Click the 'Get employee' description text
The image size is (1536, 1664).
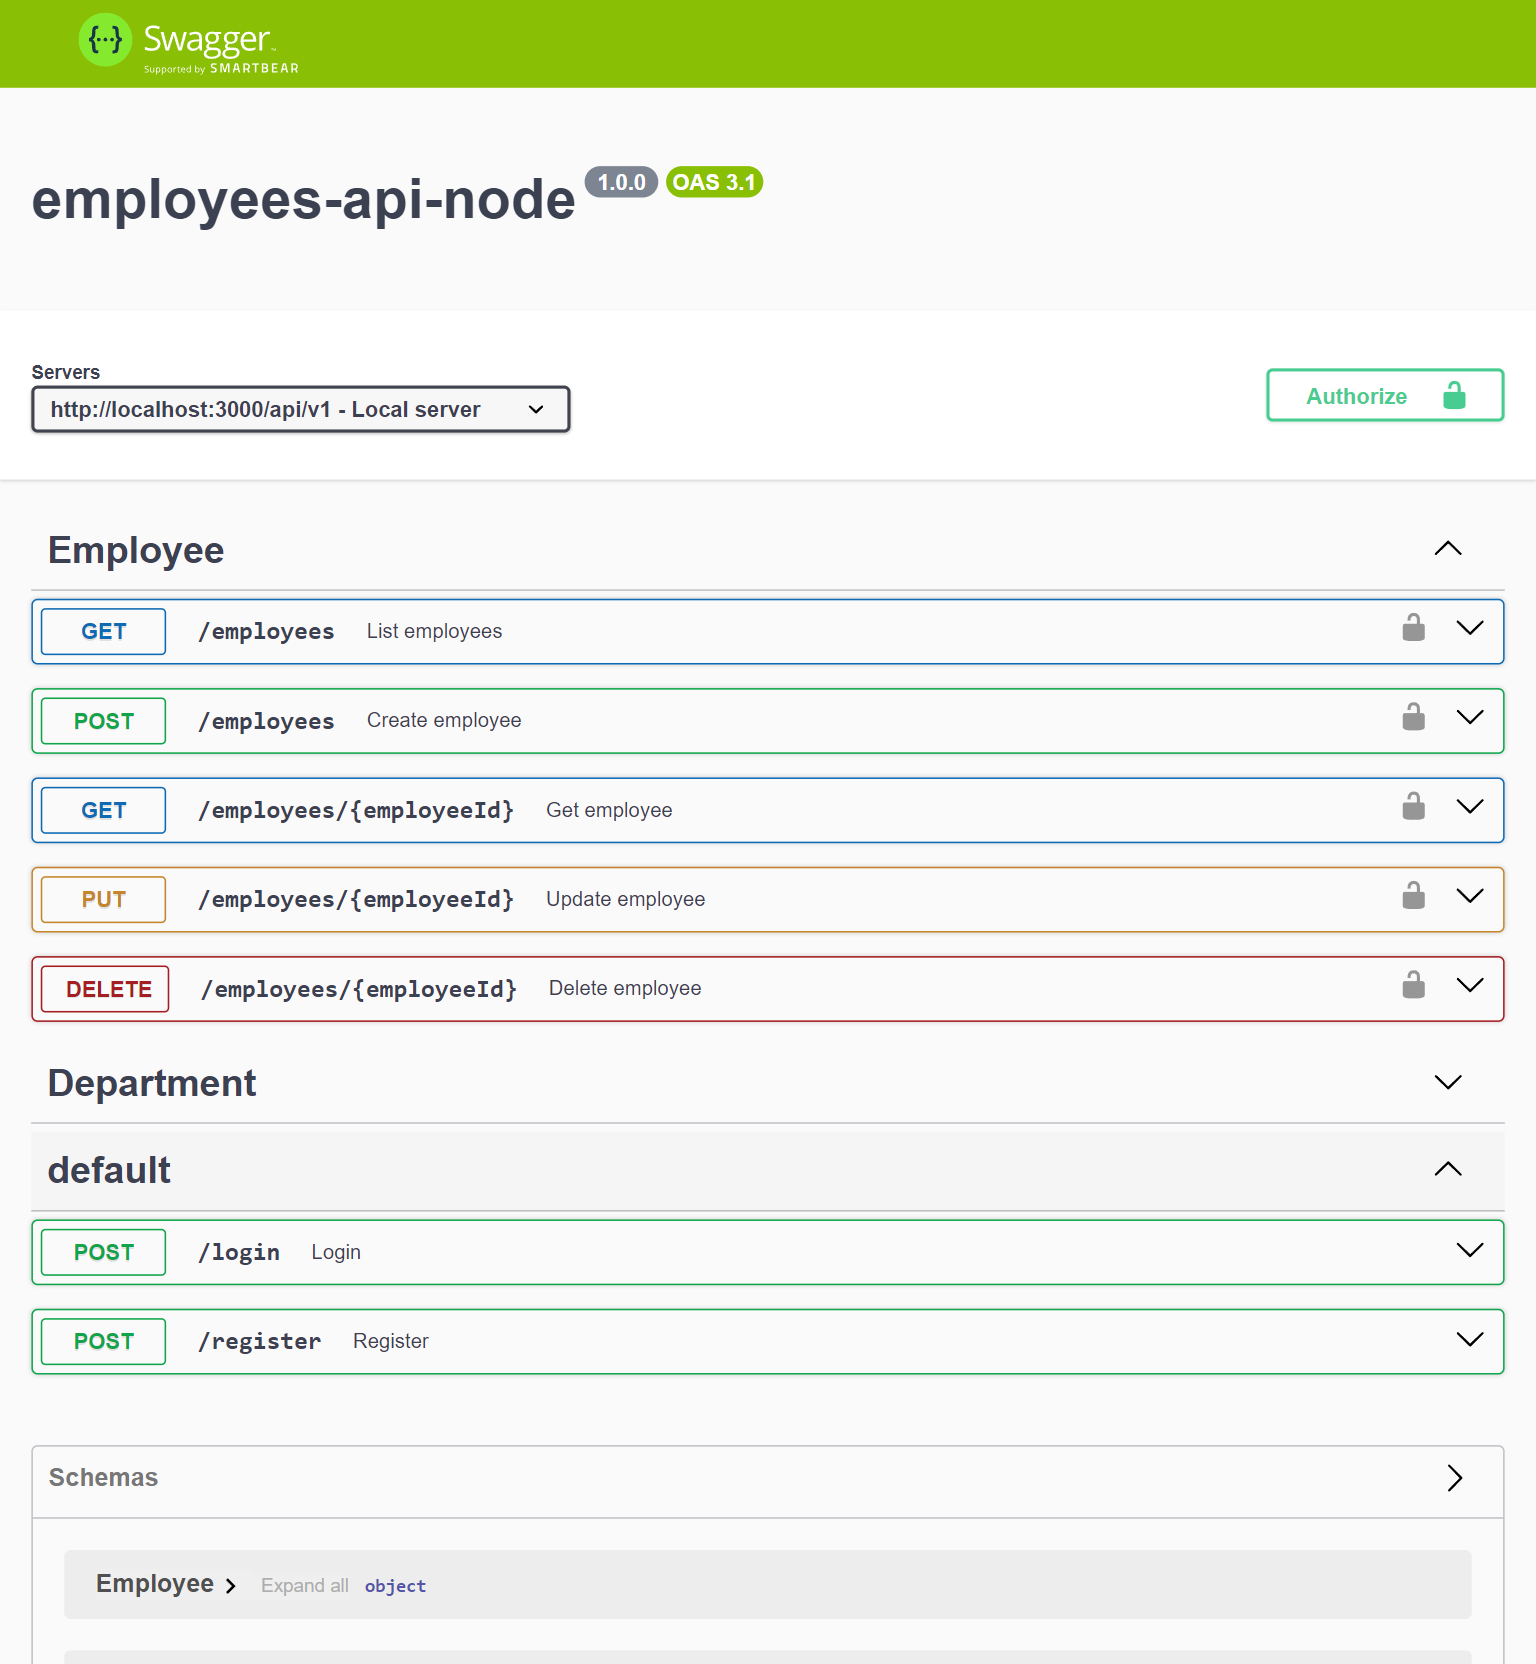[x=609, y=810]
